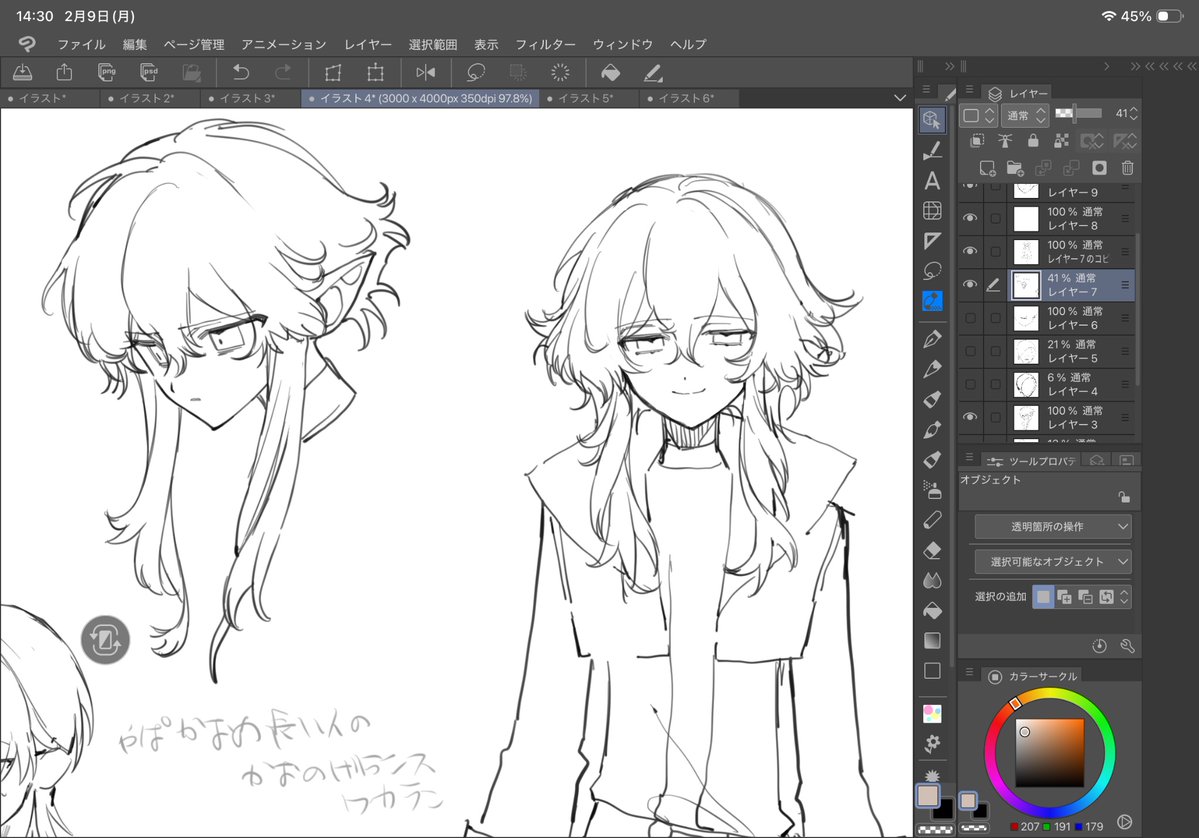Delete the layer with the trash icon
The image size is (1199, 838).
point(1127,168)
